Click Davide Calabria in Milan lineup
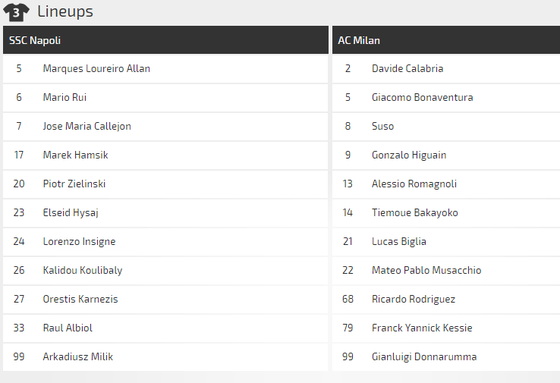Viewport: 560px width, 383px height. tap(407, 69)
